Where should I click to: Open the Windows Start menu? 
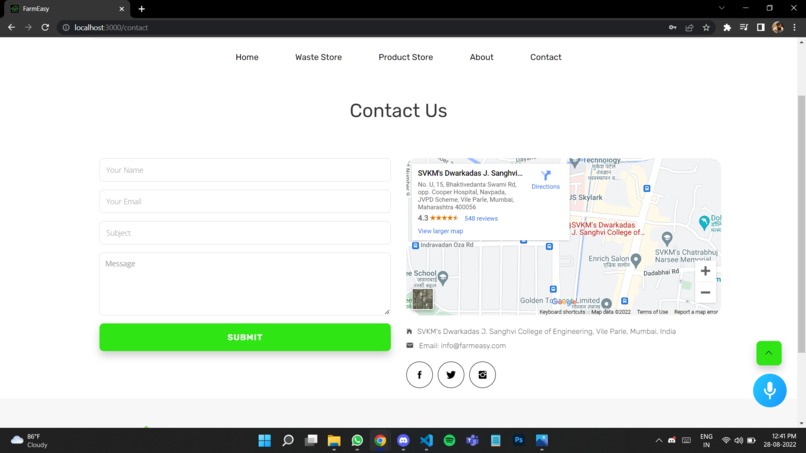click(x=265, y=440)
